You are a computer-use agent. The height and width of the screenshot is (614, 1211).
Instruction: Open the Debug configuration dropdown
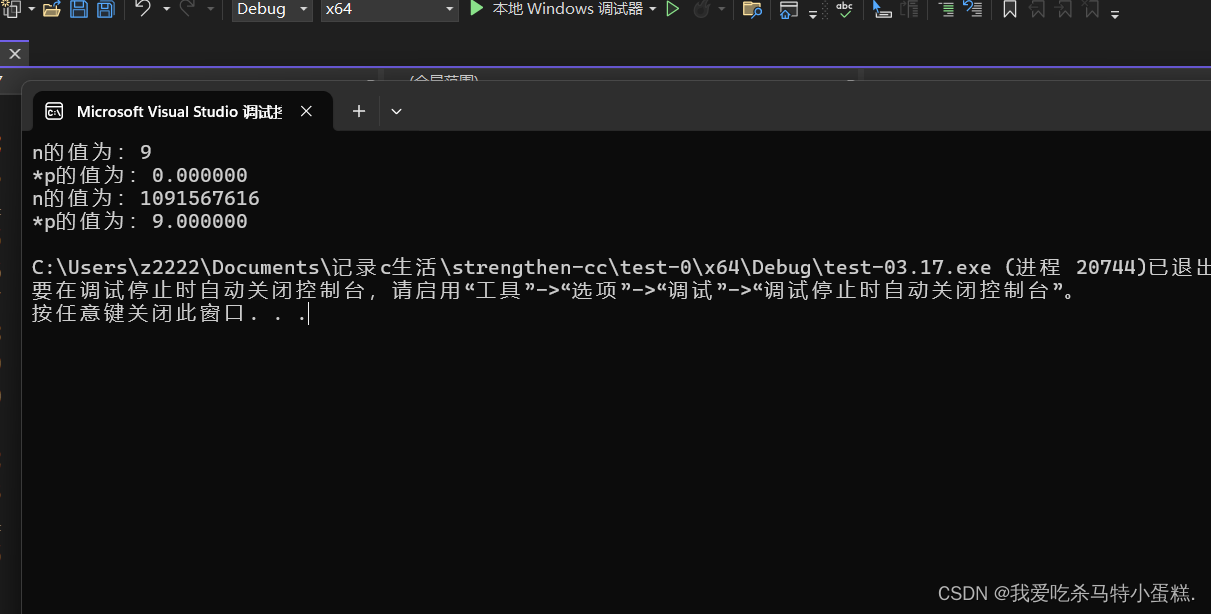(x=273, y=9)
